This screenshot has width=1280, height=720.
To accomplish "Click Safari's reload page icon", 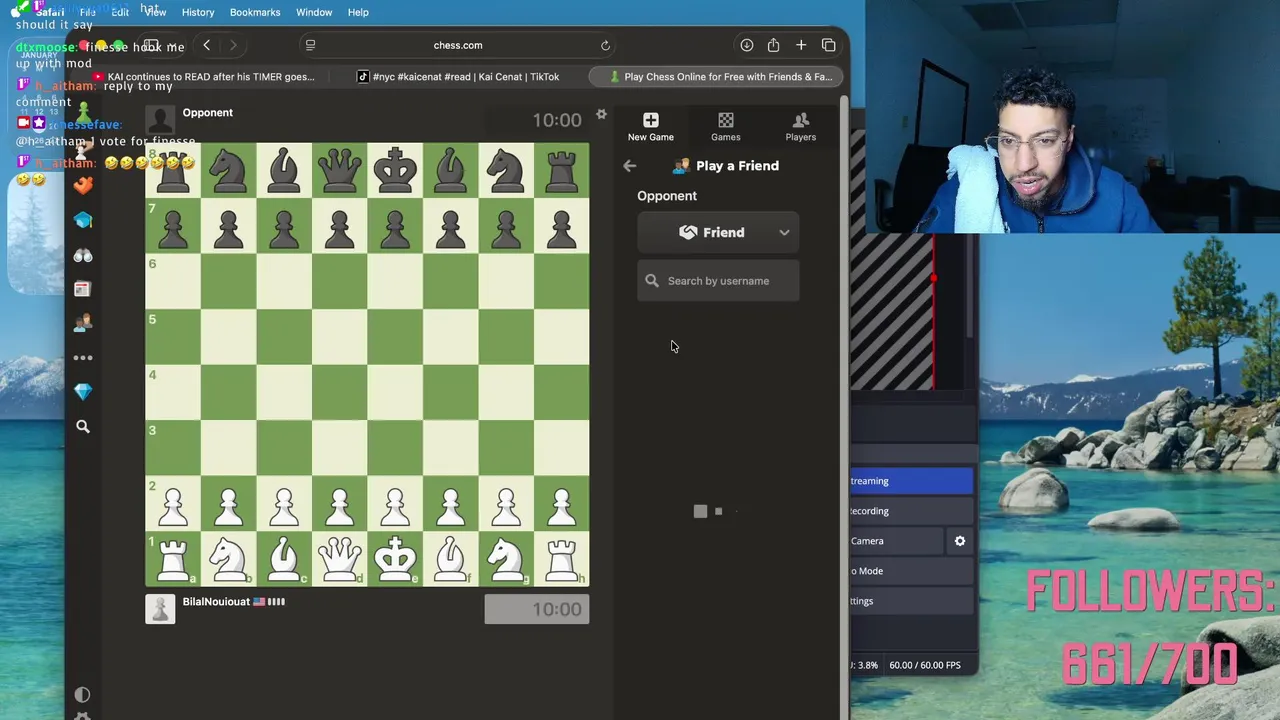I will 605,45.
